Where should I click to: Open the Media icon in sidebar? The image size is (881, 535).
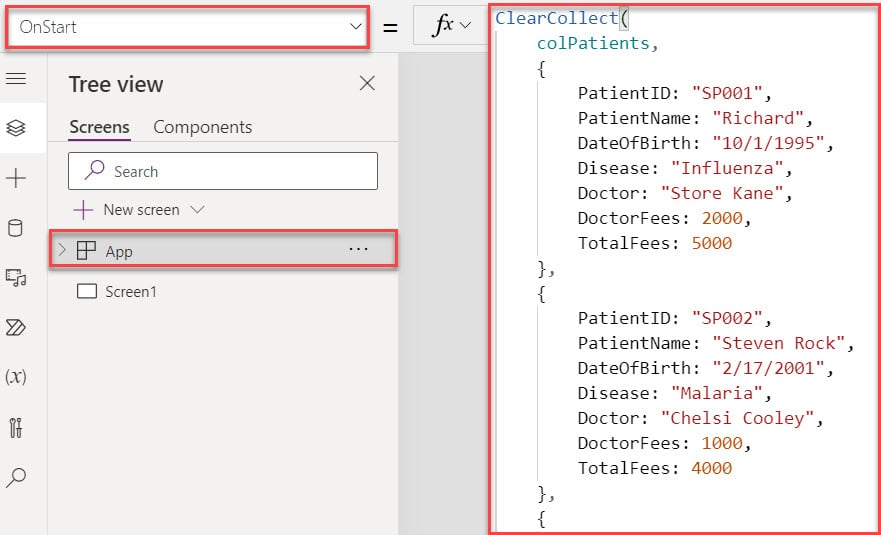click(x=16, y=278)
